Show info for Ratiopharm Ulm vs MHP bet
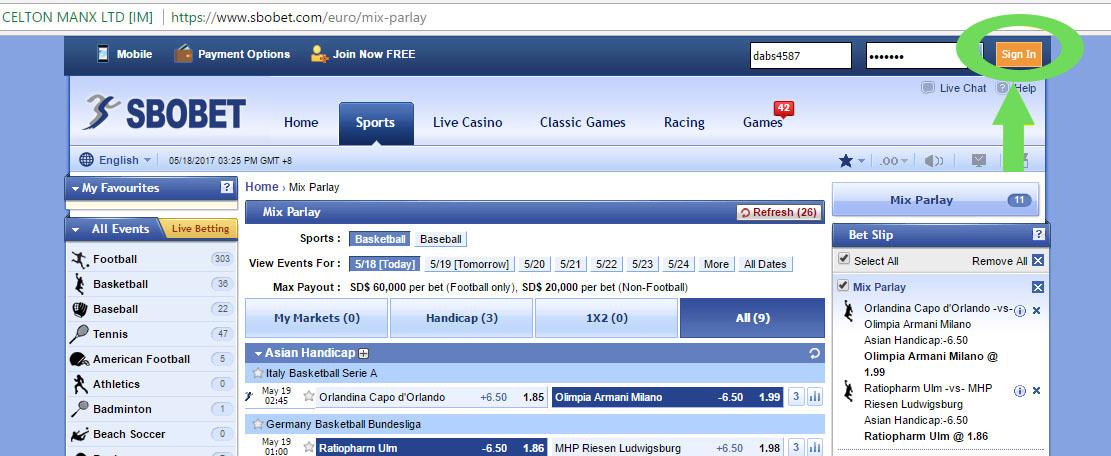 (x=1020, y=391)
